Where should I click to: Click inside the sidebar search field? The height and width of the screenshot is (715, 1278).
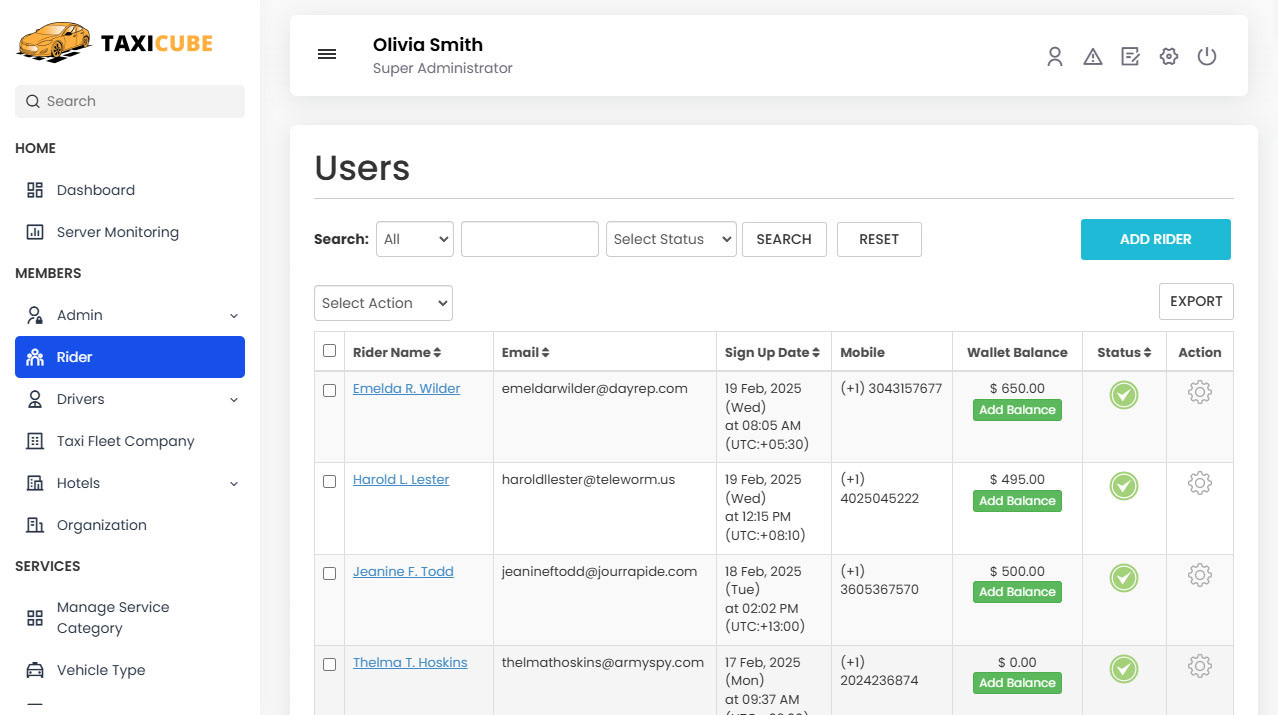point(129,101)
